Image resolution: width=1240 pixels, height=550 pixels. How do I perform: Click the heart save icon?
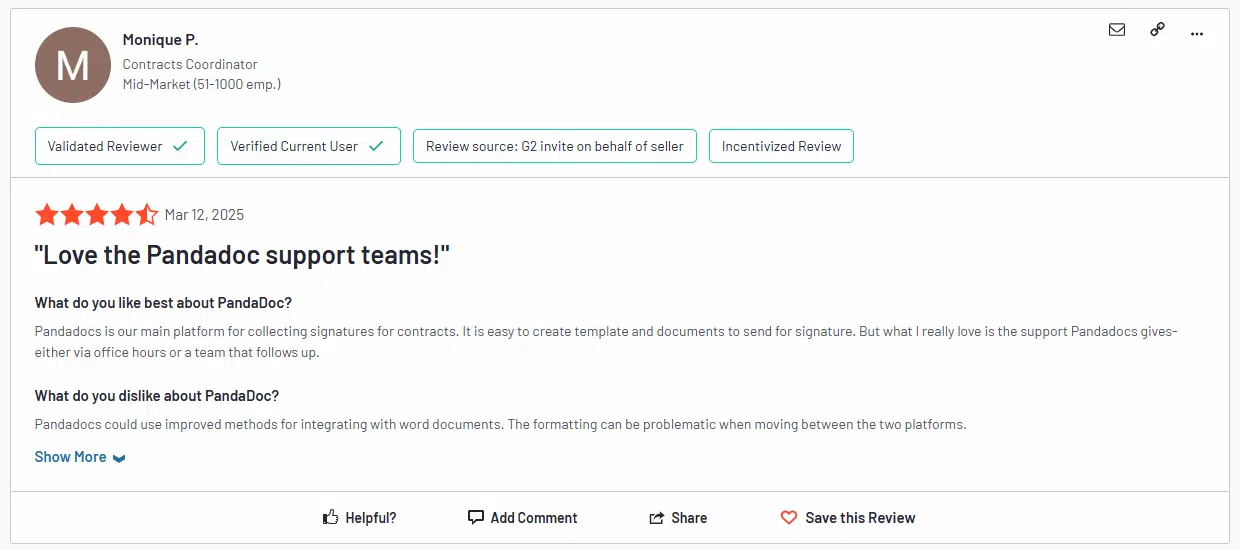click(x=789, y=518)
